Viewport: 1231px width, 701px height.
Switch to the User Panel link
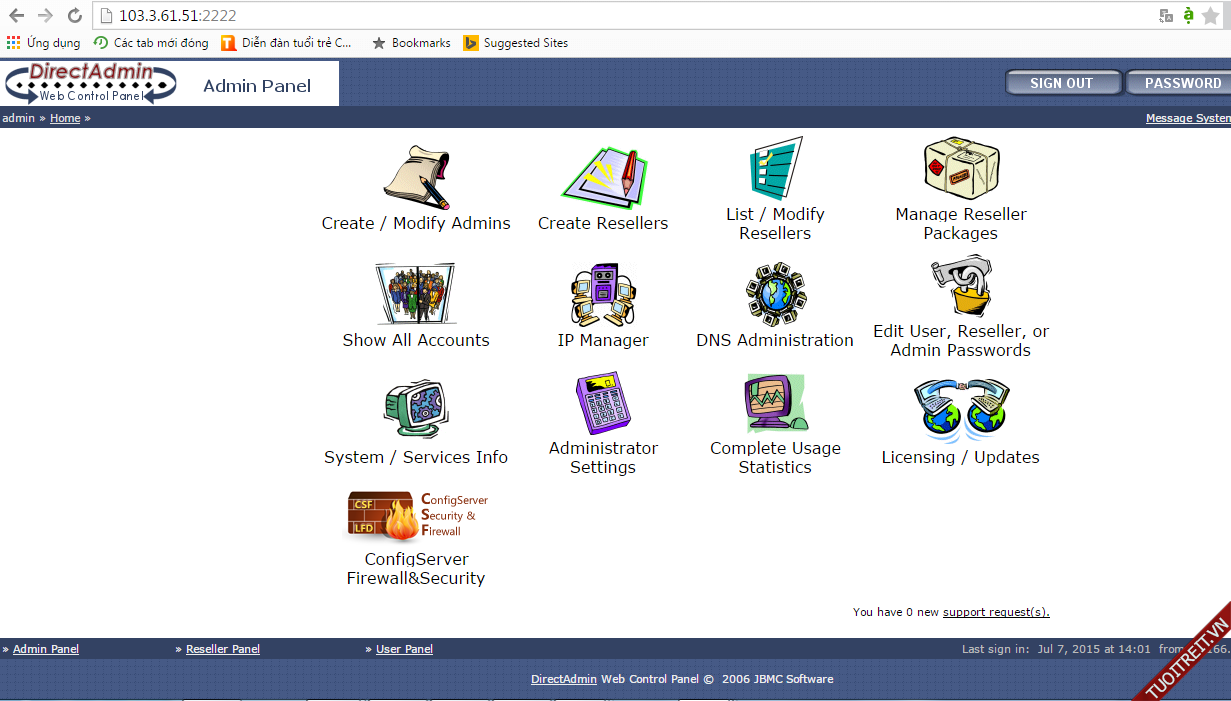pos(404,649)
